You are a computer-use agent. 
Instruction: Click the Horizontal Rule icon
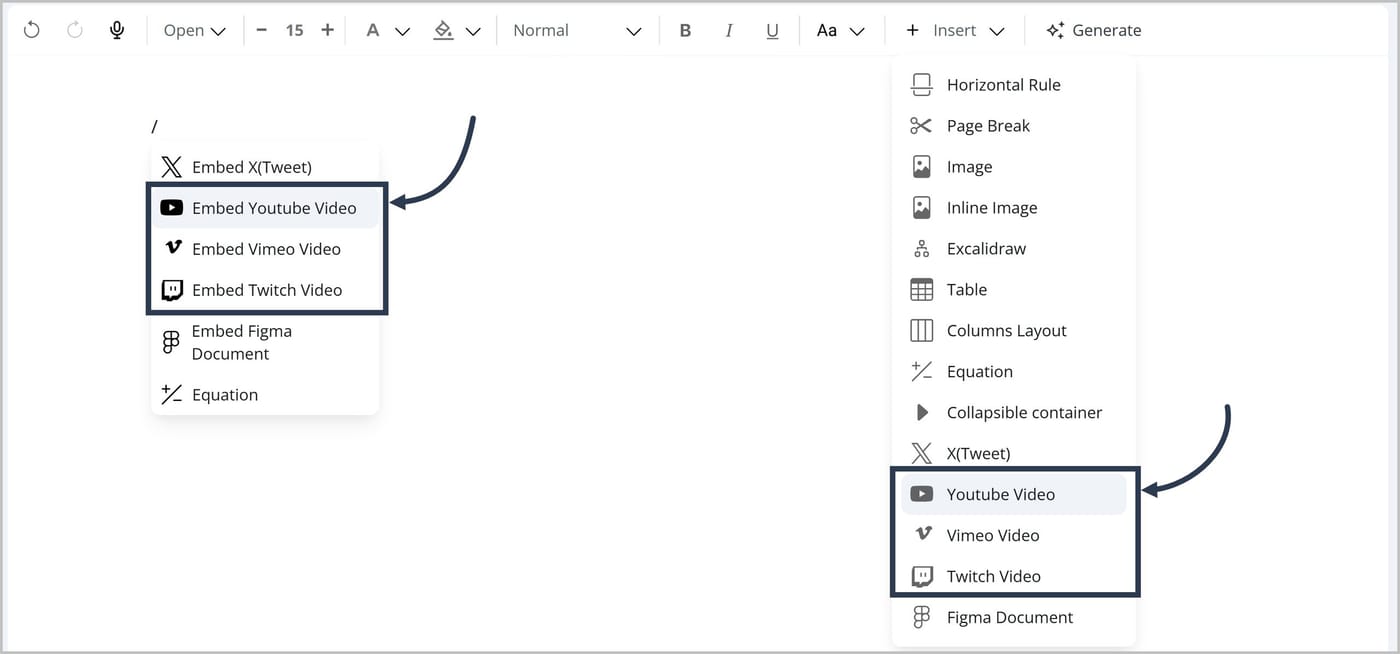point(922,85)
